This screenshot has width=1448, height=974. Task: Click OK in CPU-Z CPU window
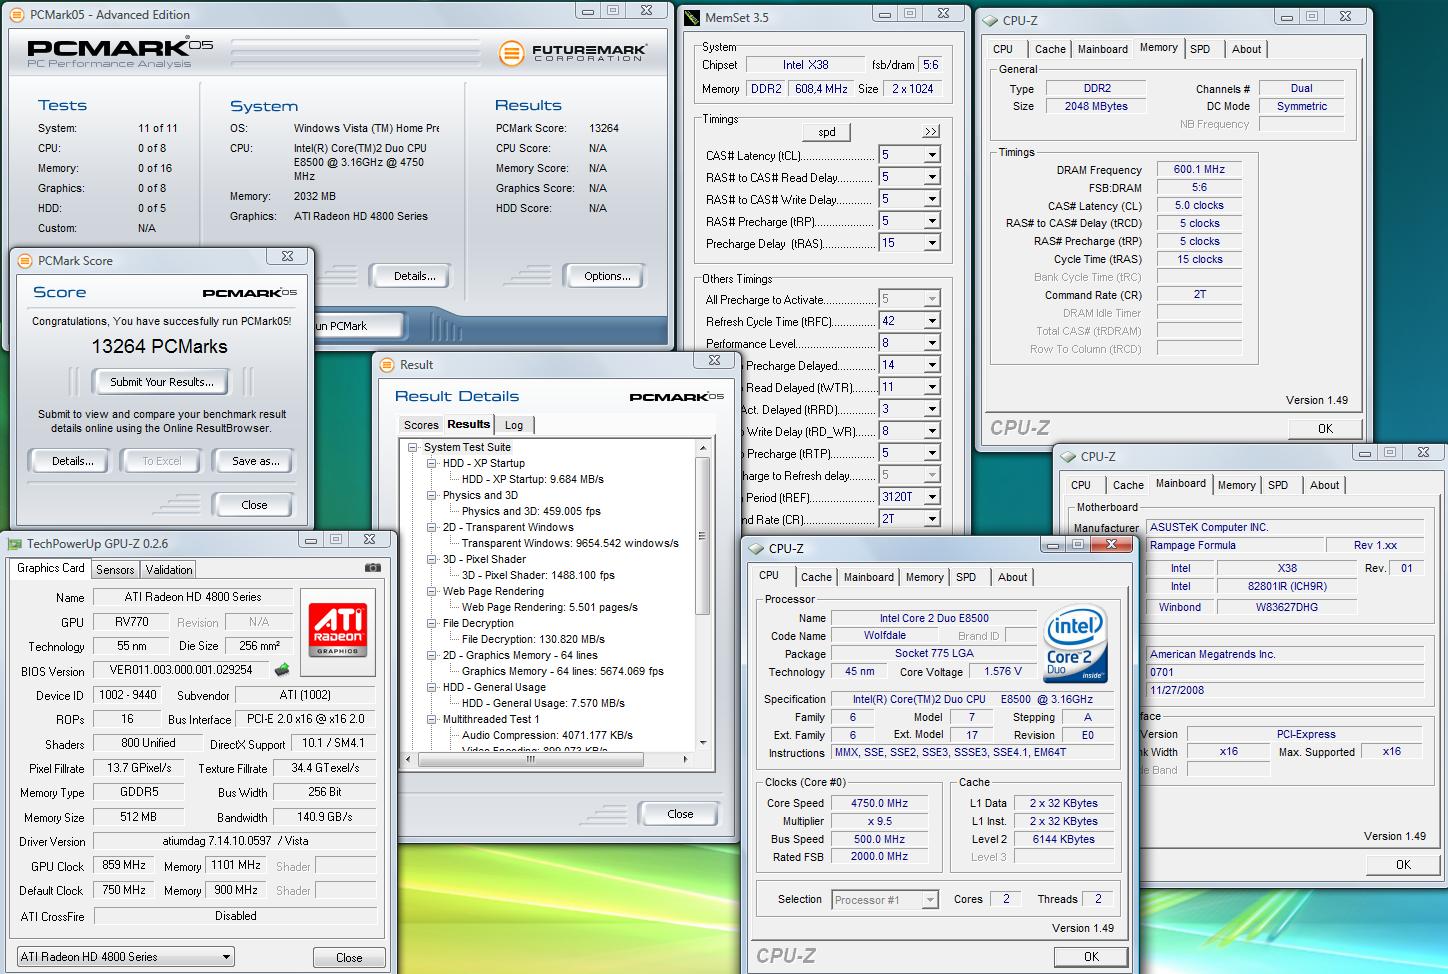click(x=1091, y=957)
